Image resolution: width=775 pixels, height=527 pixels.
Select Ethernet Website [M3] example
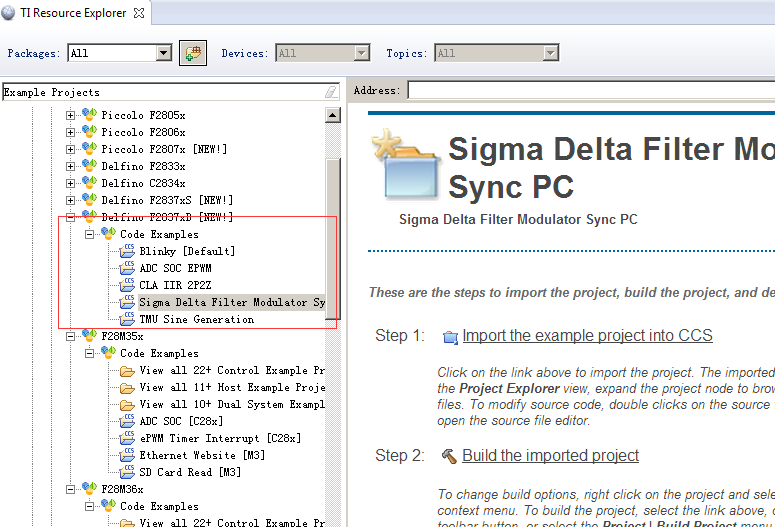202,455
